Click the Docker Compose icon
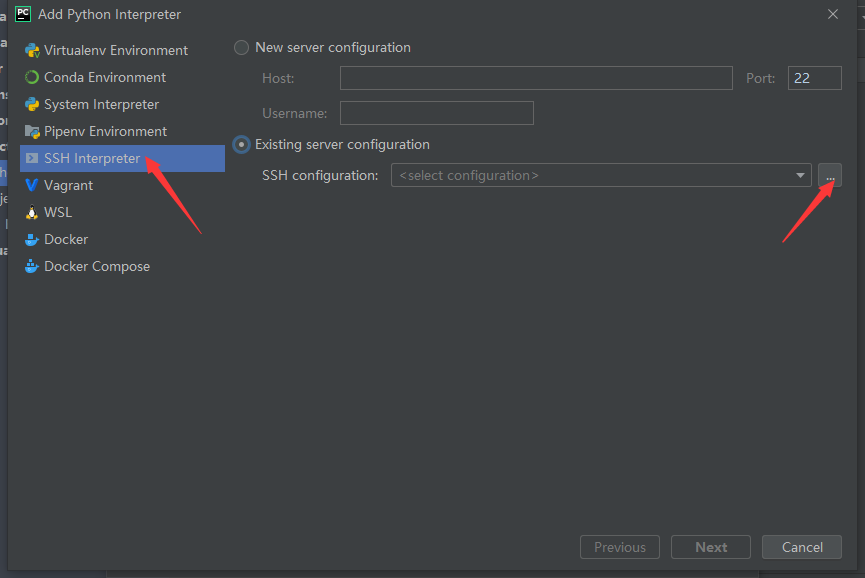Viewport: 865px width, 578px height. click(32, 267)
